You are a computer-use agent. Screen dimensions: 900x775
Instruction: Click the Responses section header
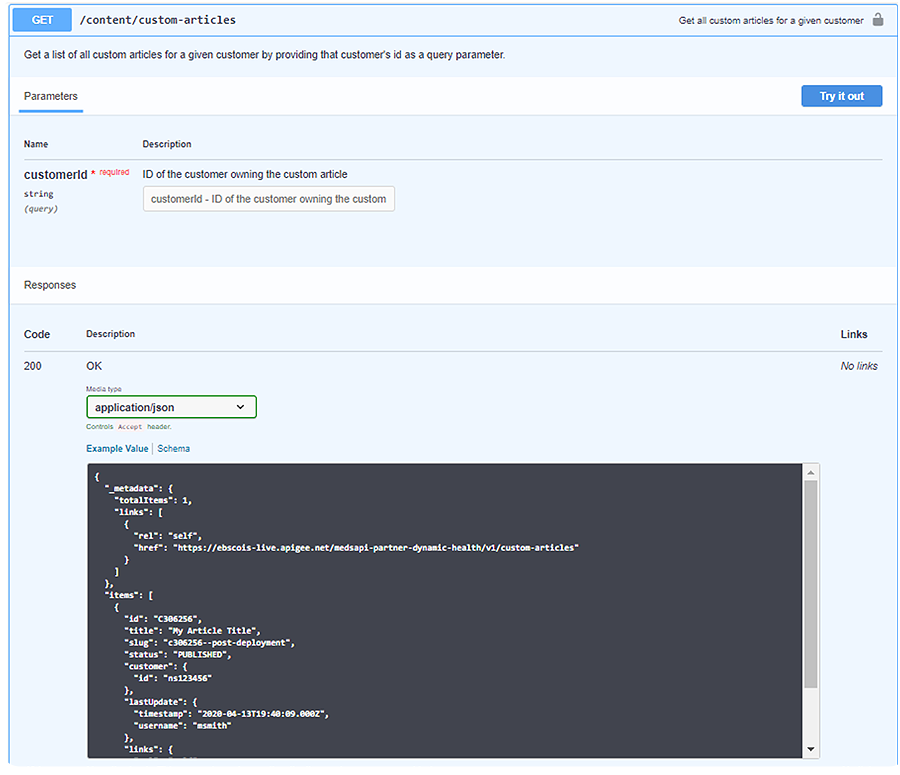pyautogui.click(x=50, y=285)
